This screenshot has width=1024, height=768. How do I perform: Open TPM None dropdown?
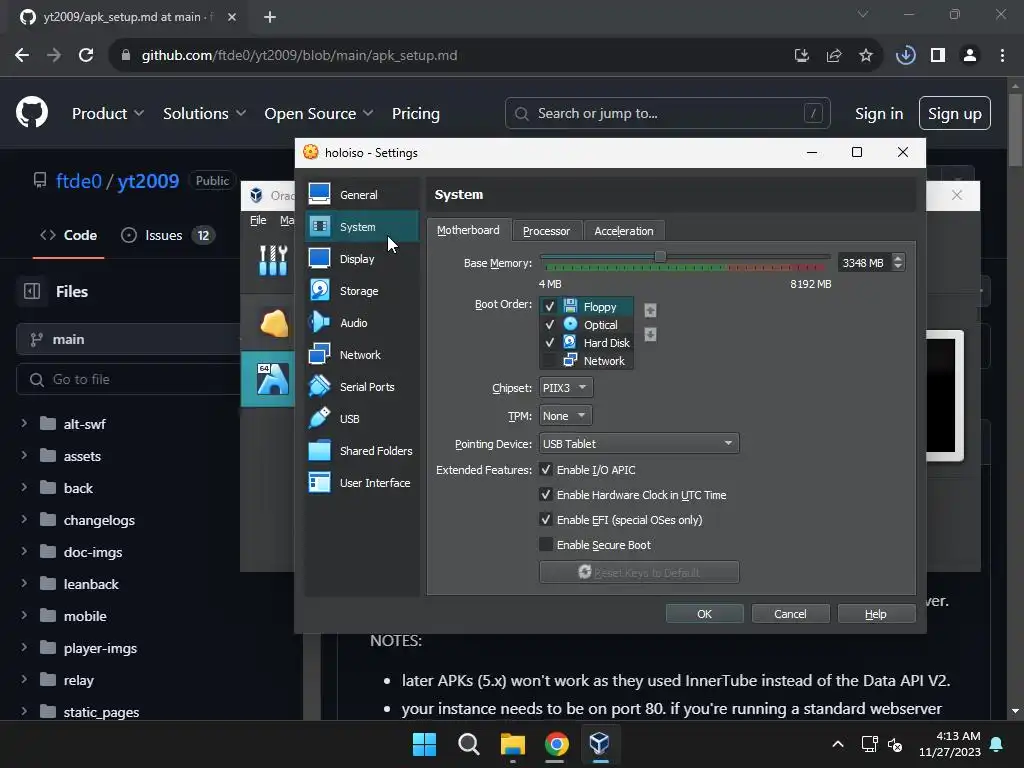pyautogui.click(x=566, y=415)
